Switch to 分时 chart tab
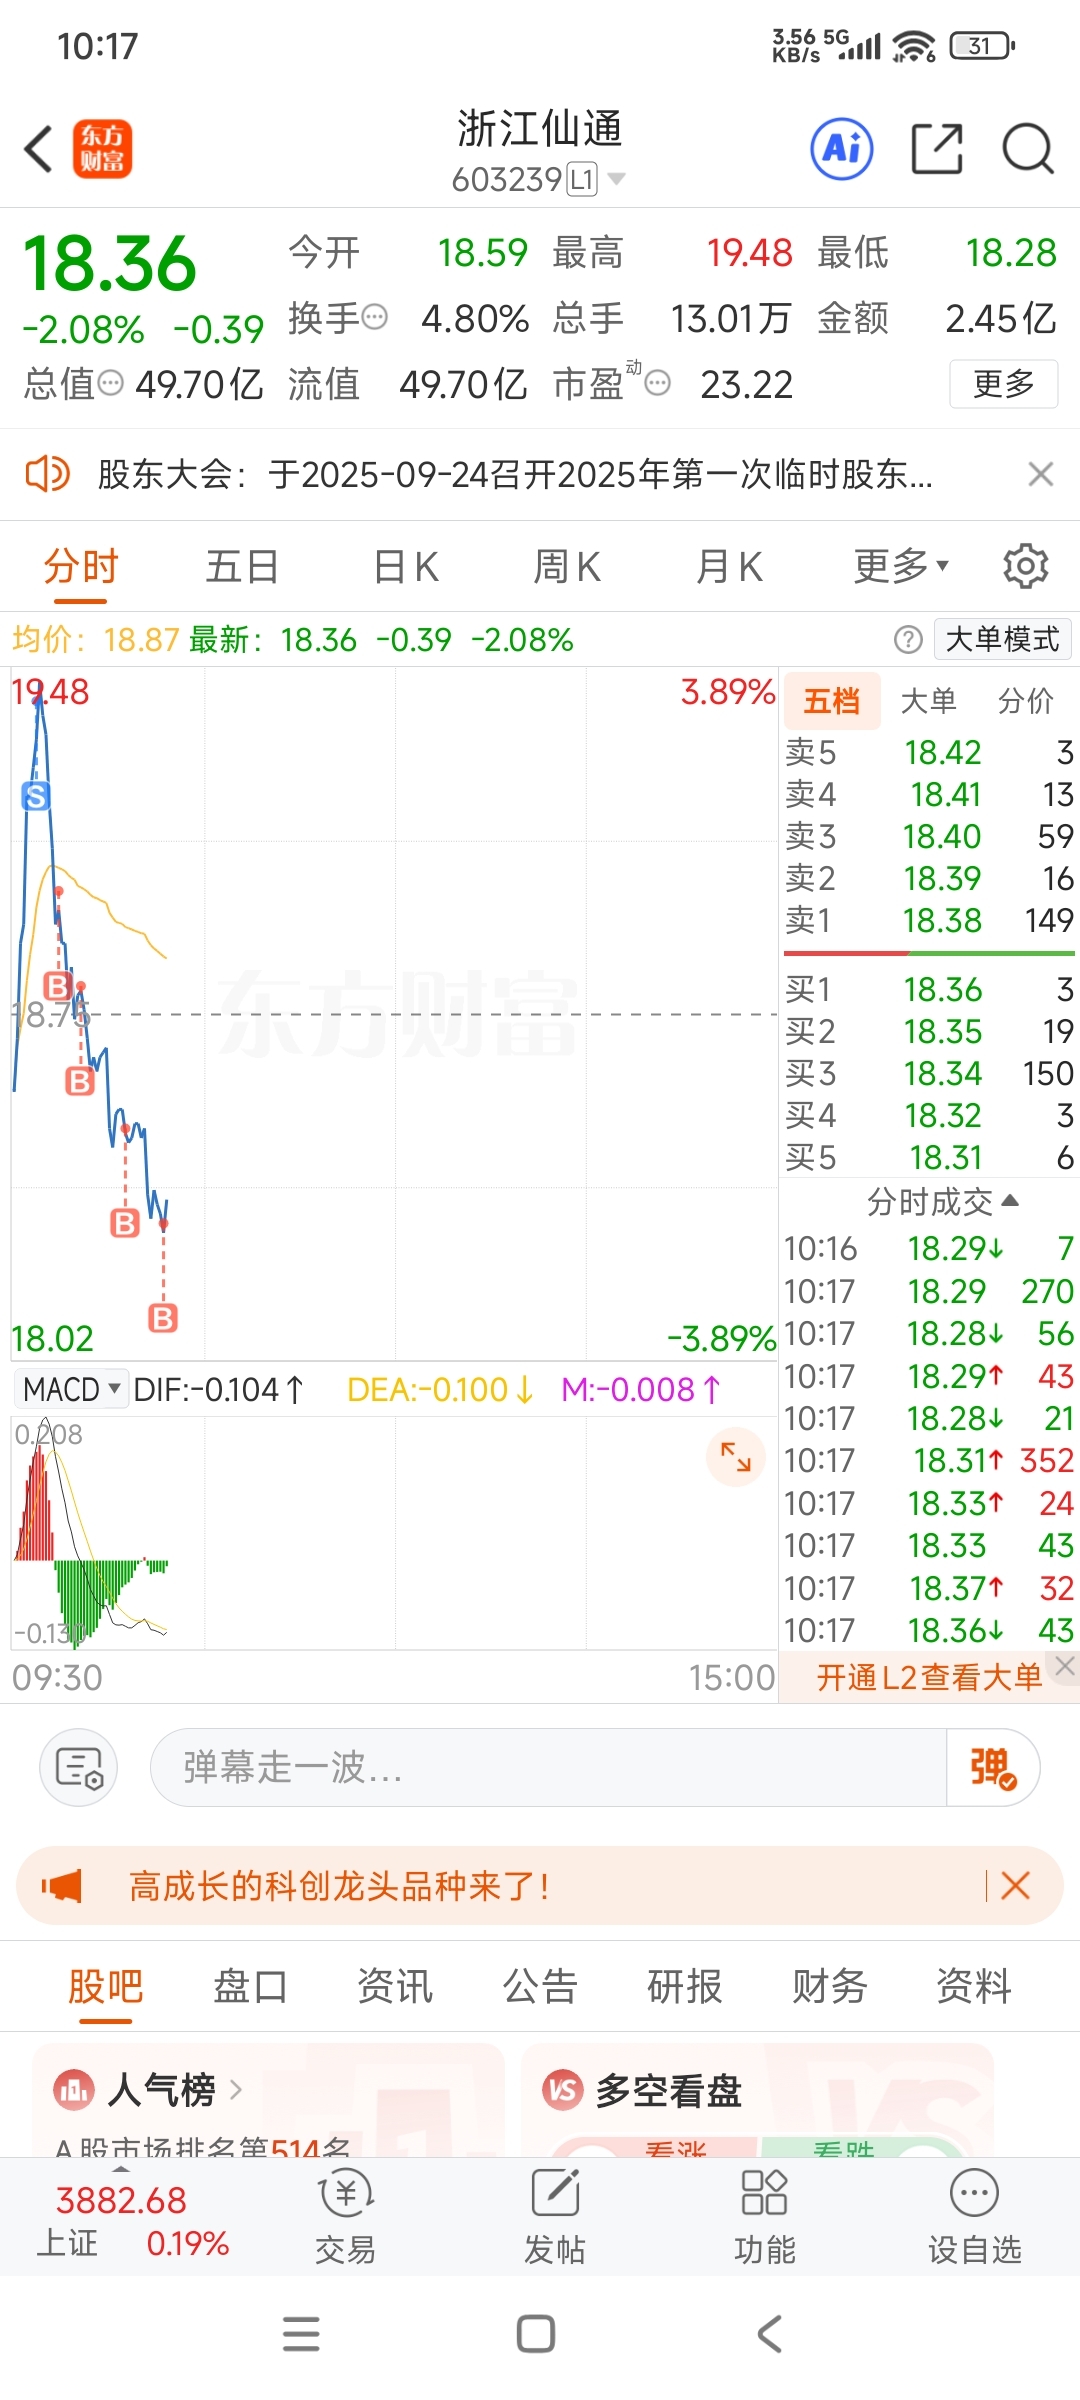The image size is (1080, 2400). (x=81, y=567)
